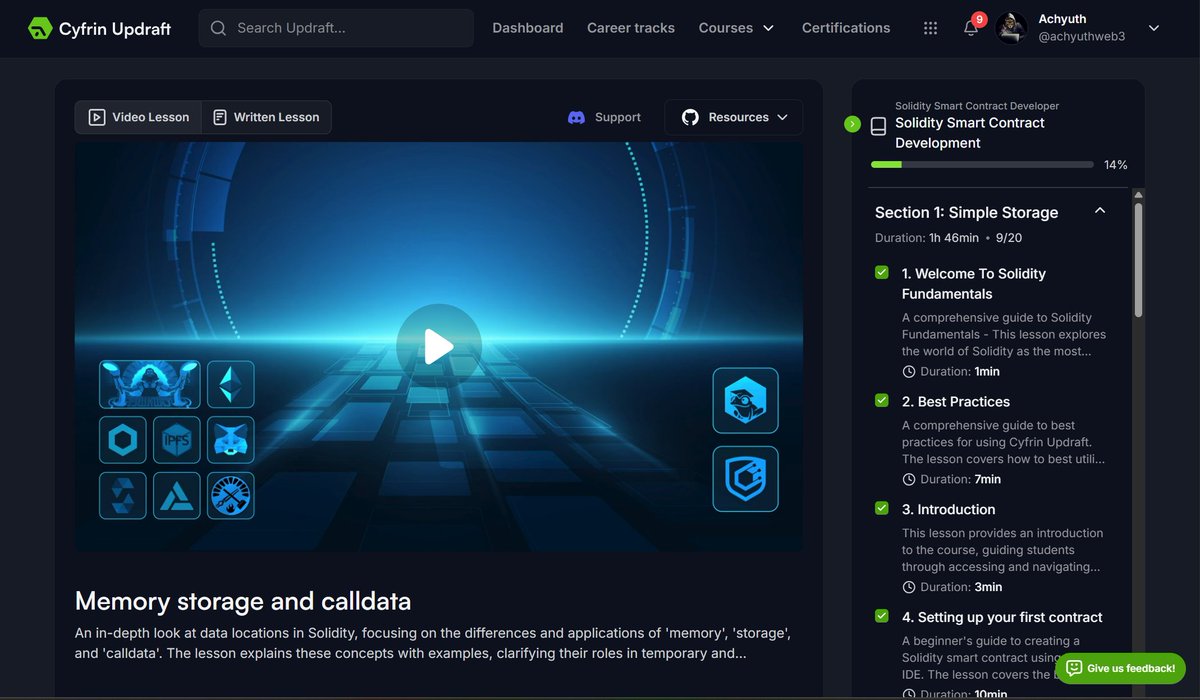Click the Cyfrin Updraft logo icon
This screenshot has width=1200, height=700.
click(40, 28)
